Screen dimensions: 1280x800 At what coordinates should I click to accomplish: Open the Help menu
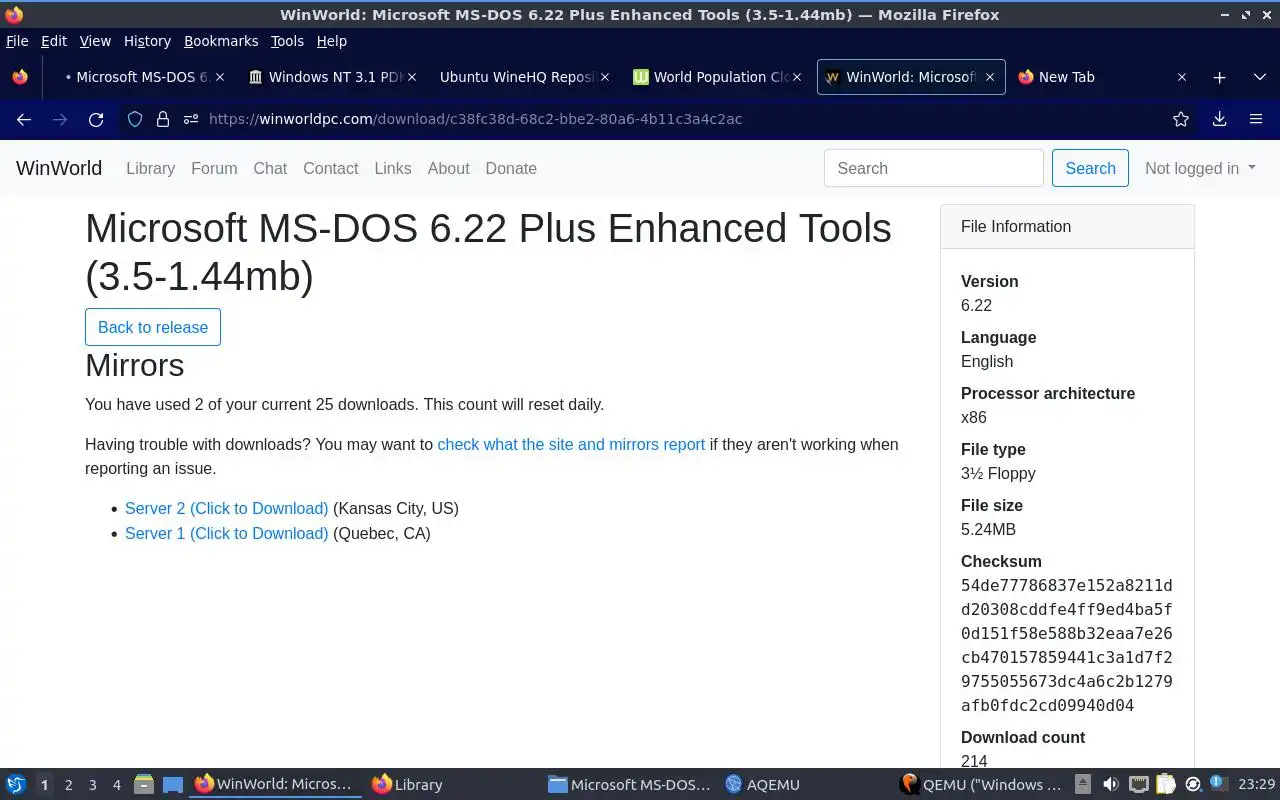coord(331,41)
